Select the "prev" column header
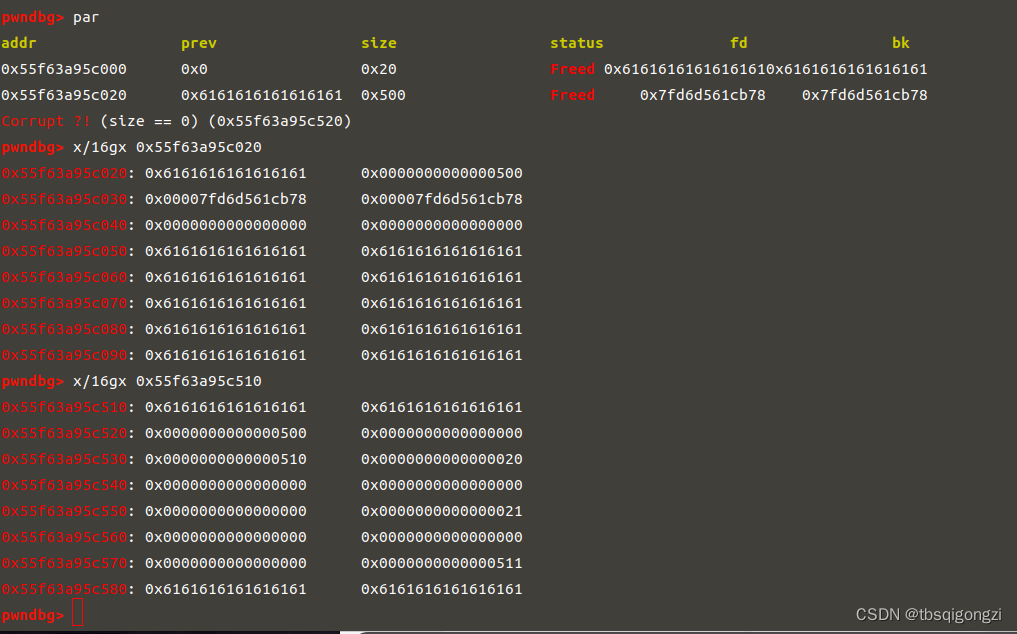Image resolution: width=1017 pixels, height=634 pixels. [x=198, y=43]
